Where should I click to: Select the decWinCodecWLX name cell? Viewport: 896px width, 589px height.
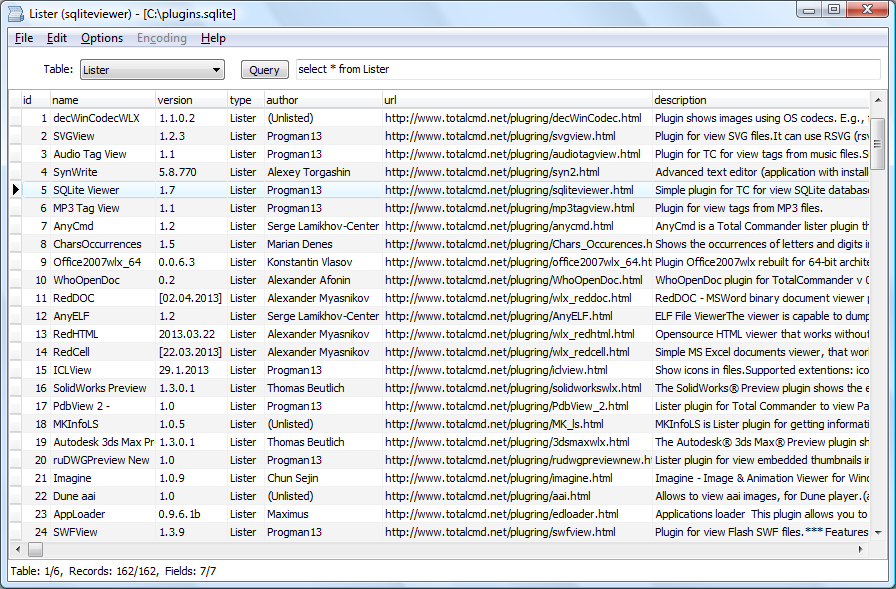102,118
